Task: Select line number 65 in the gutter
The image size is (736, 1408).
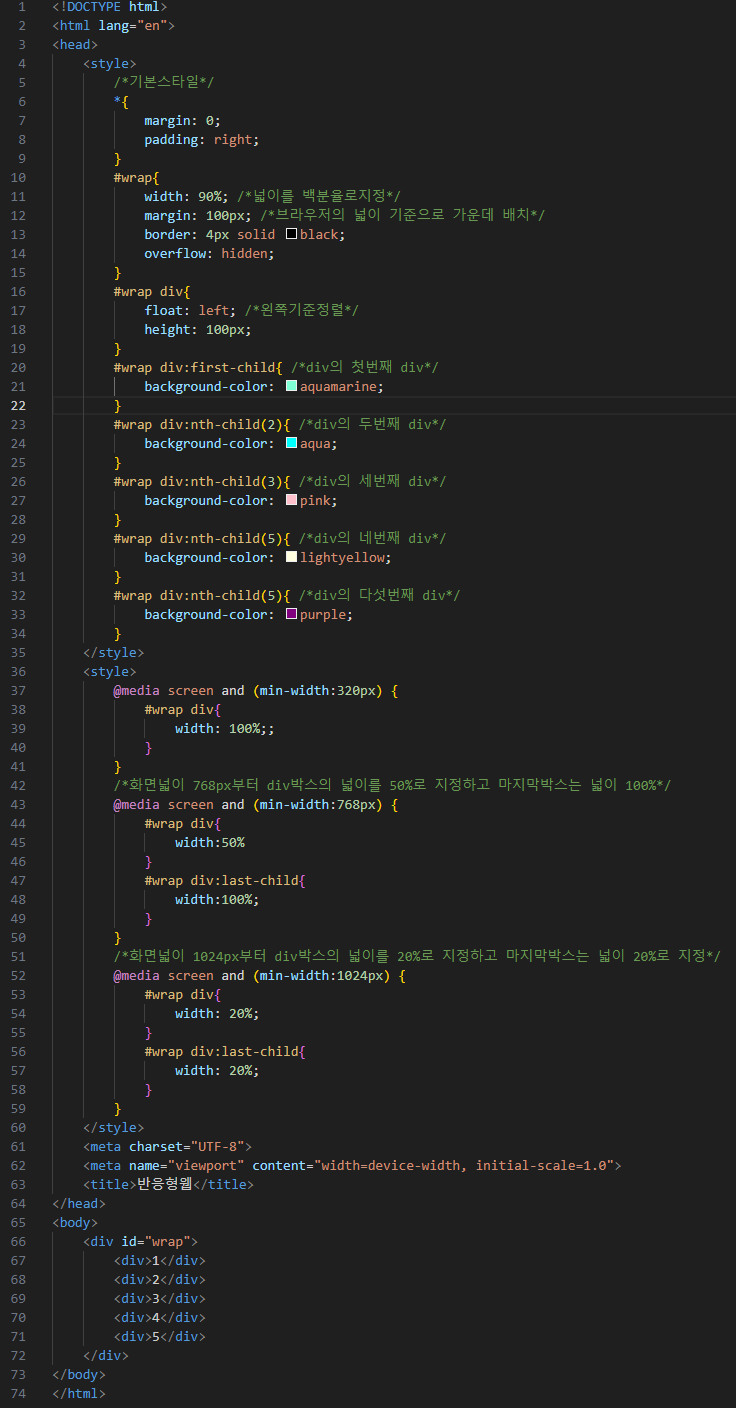Action: pos(20,1222)
